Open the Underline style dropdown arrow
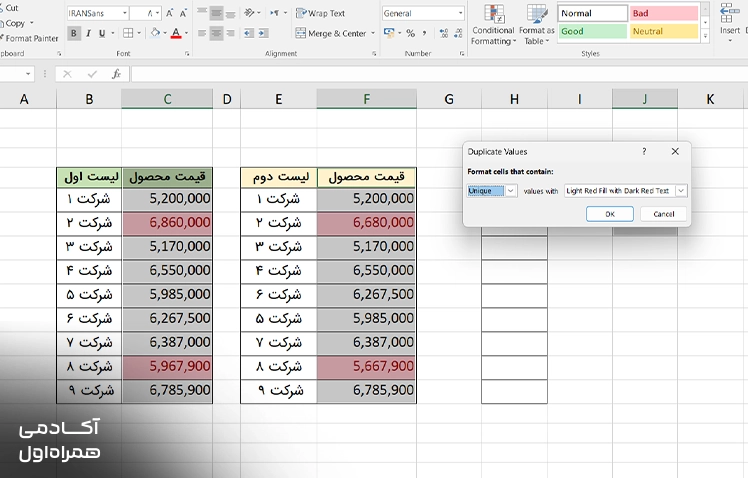This screenshot has width=748, height=478. [x=113, y=33]
